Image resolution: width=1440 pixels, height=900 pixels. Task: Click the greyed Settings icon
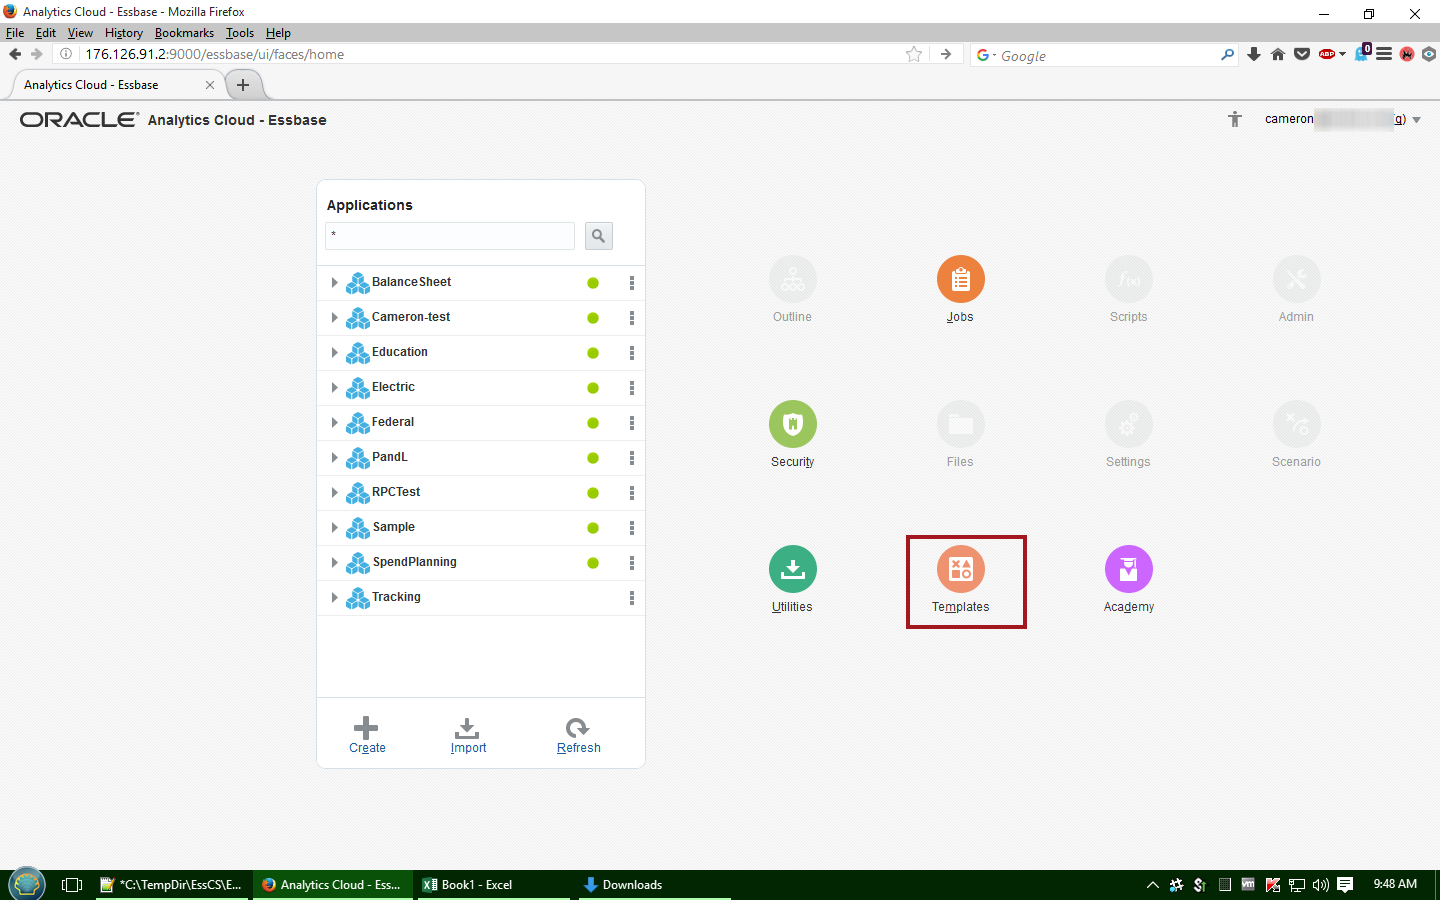[x=1129, y=424]
